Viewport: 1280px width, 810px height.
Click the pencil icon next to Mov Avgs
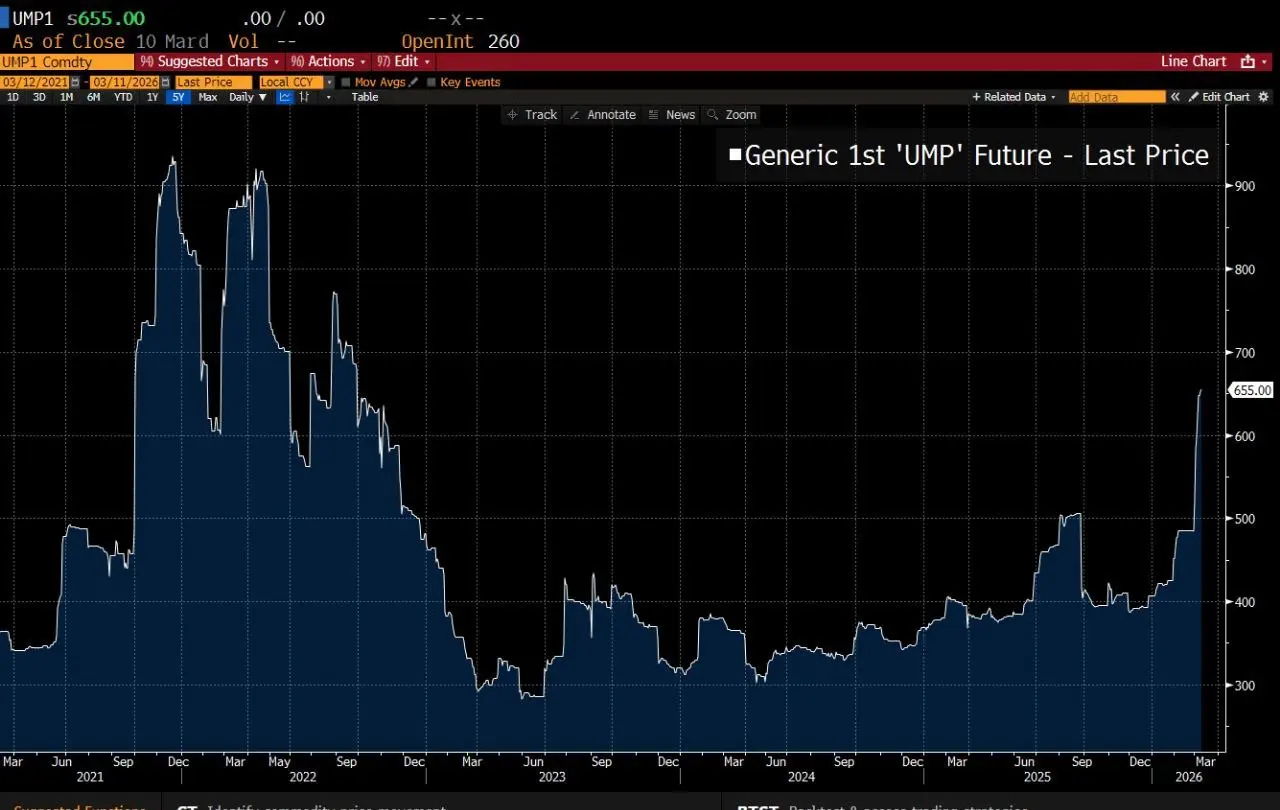pos(413,82)
